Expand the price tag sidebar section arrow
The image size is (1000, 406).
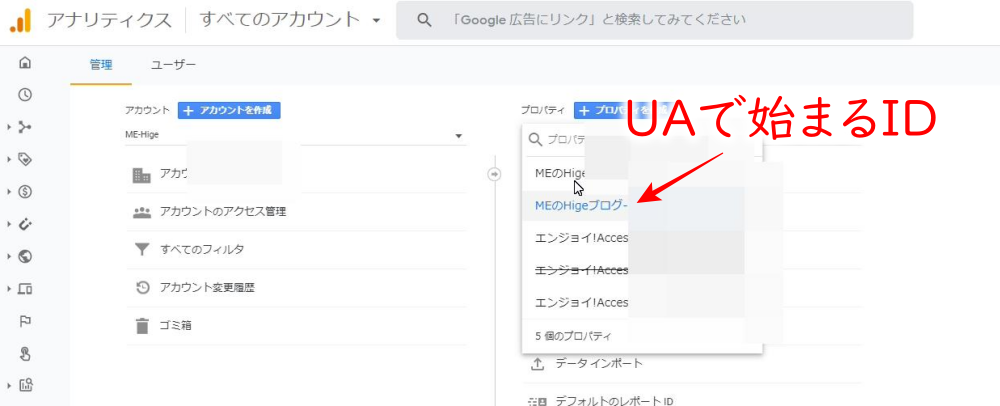(x=10, y=159)
